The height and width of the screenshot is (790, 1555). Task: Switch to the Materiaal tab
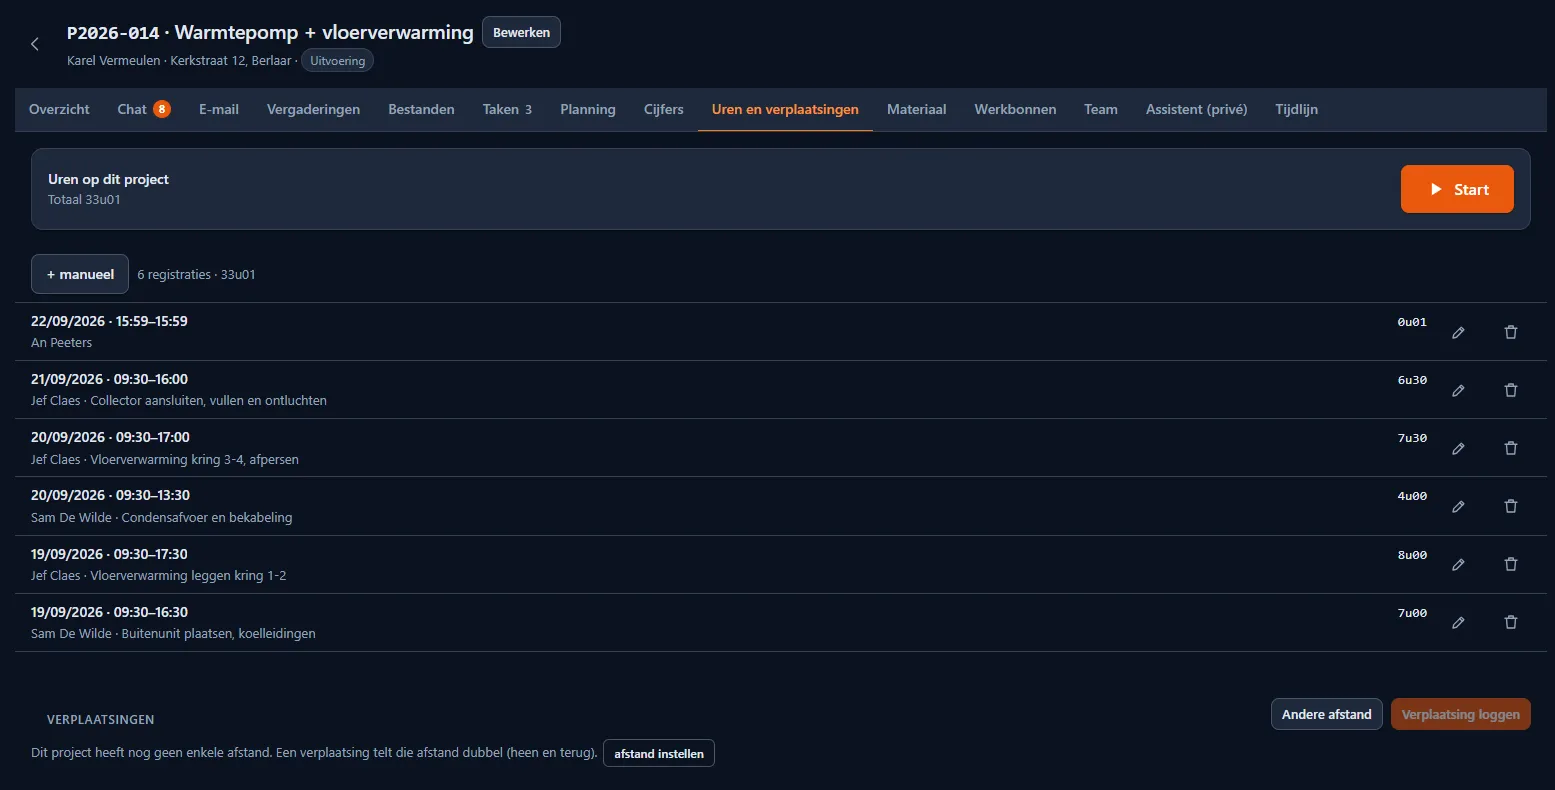click(916, 109)
